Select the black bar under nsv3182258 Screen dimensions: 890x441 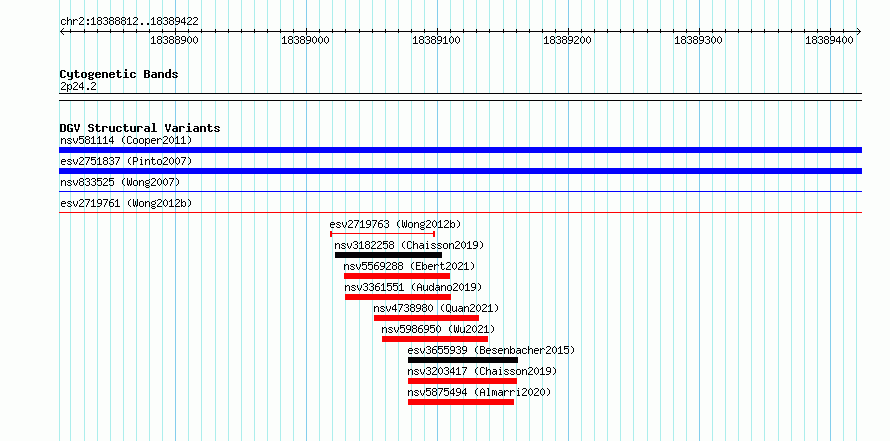point(388,255)
